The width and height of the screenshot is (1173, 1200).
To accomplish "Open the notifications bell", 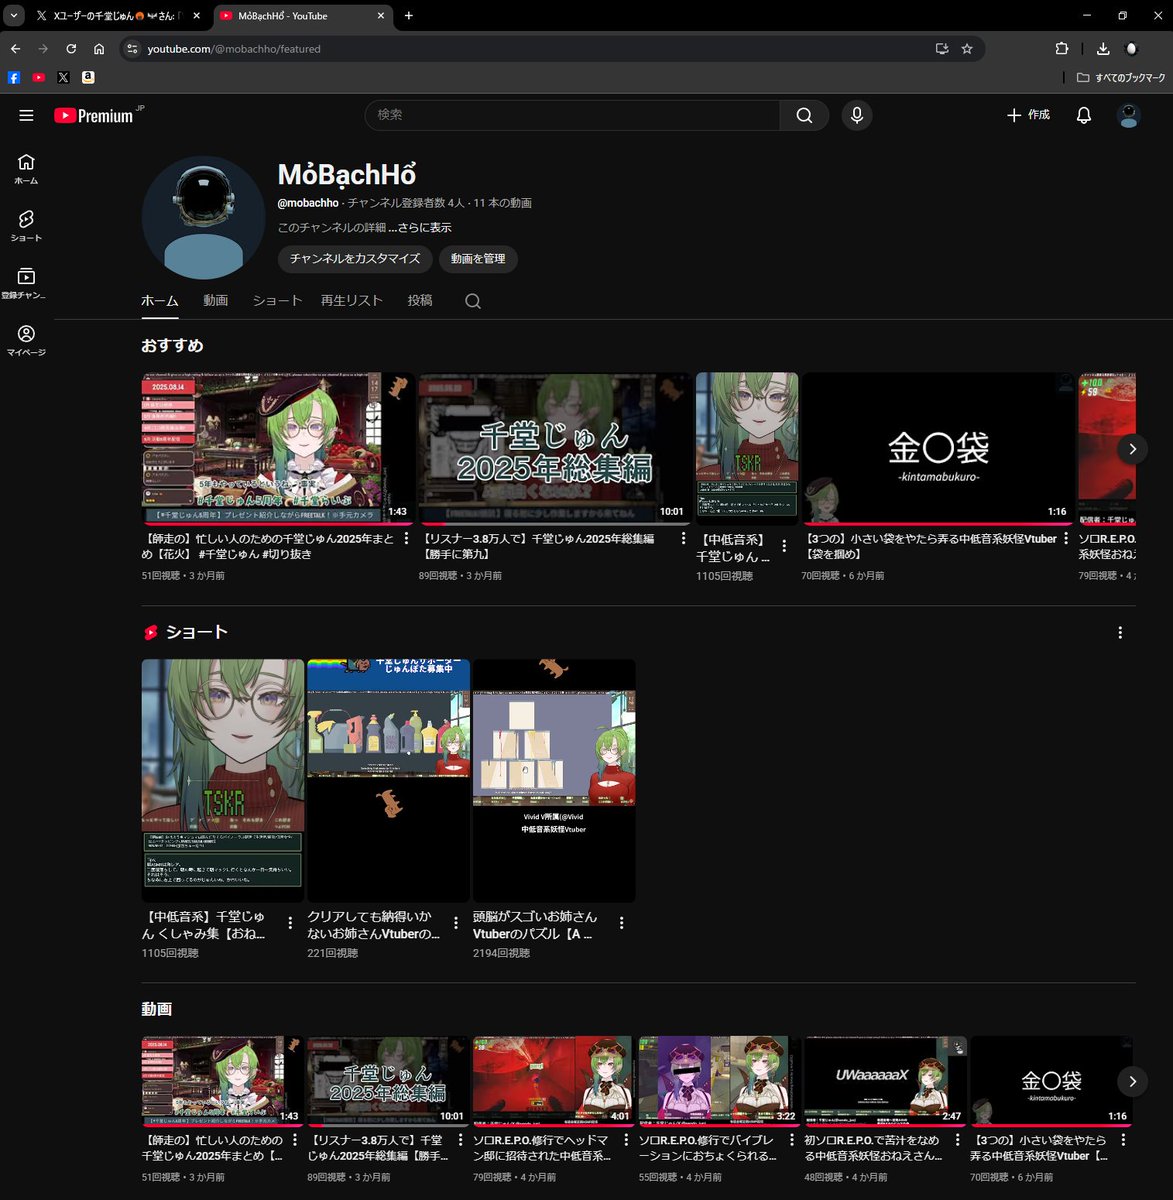I will point(1083,116).
